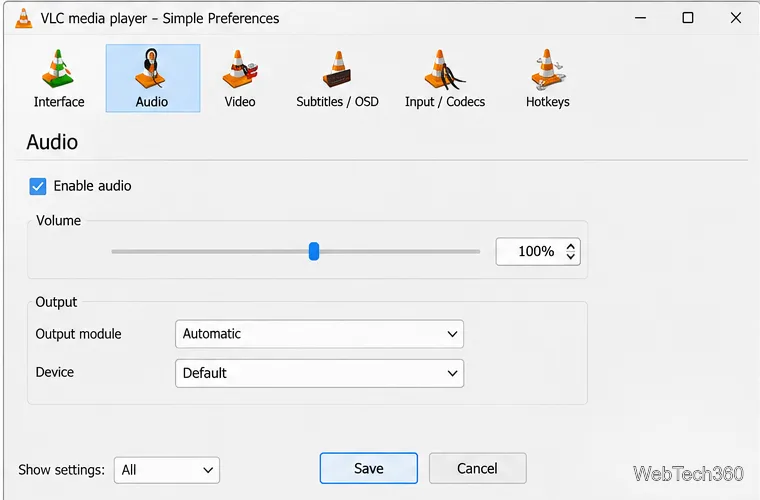The image size is (760, 500).
Task: Click the Device label
Action: point(55,372)
